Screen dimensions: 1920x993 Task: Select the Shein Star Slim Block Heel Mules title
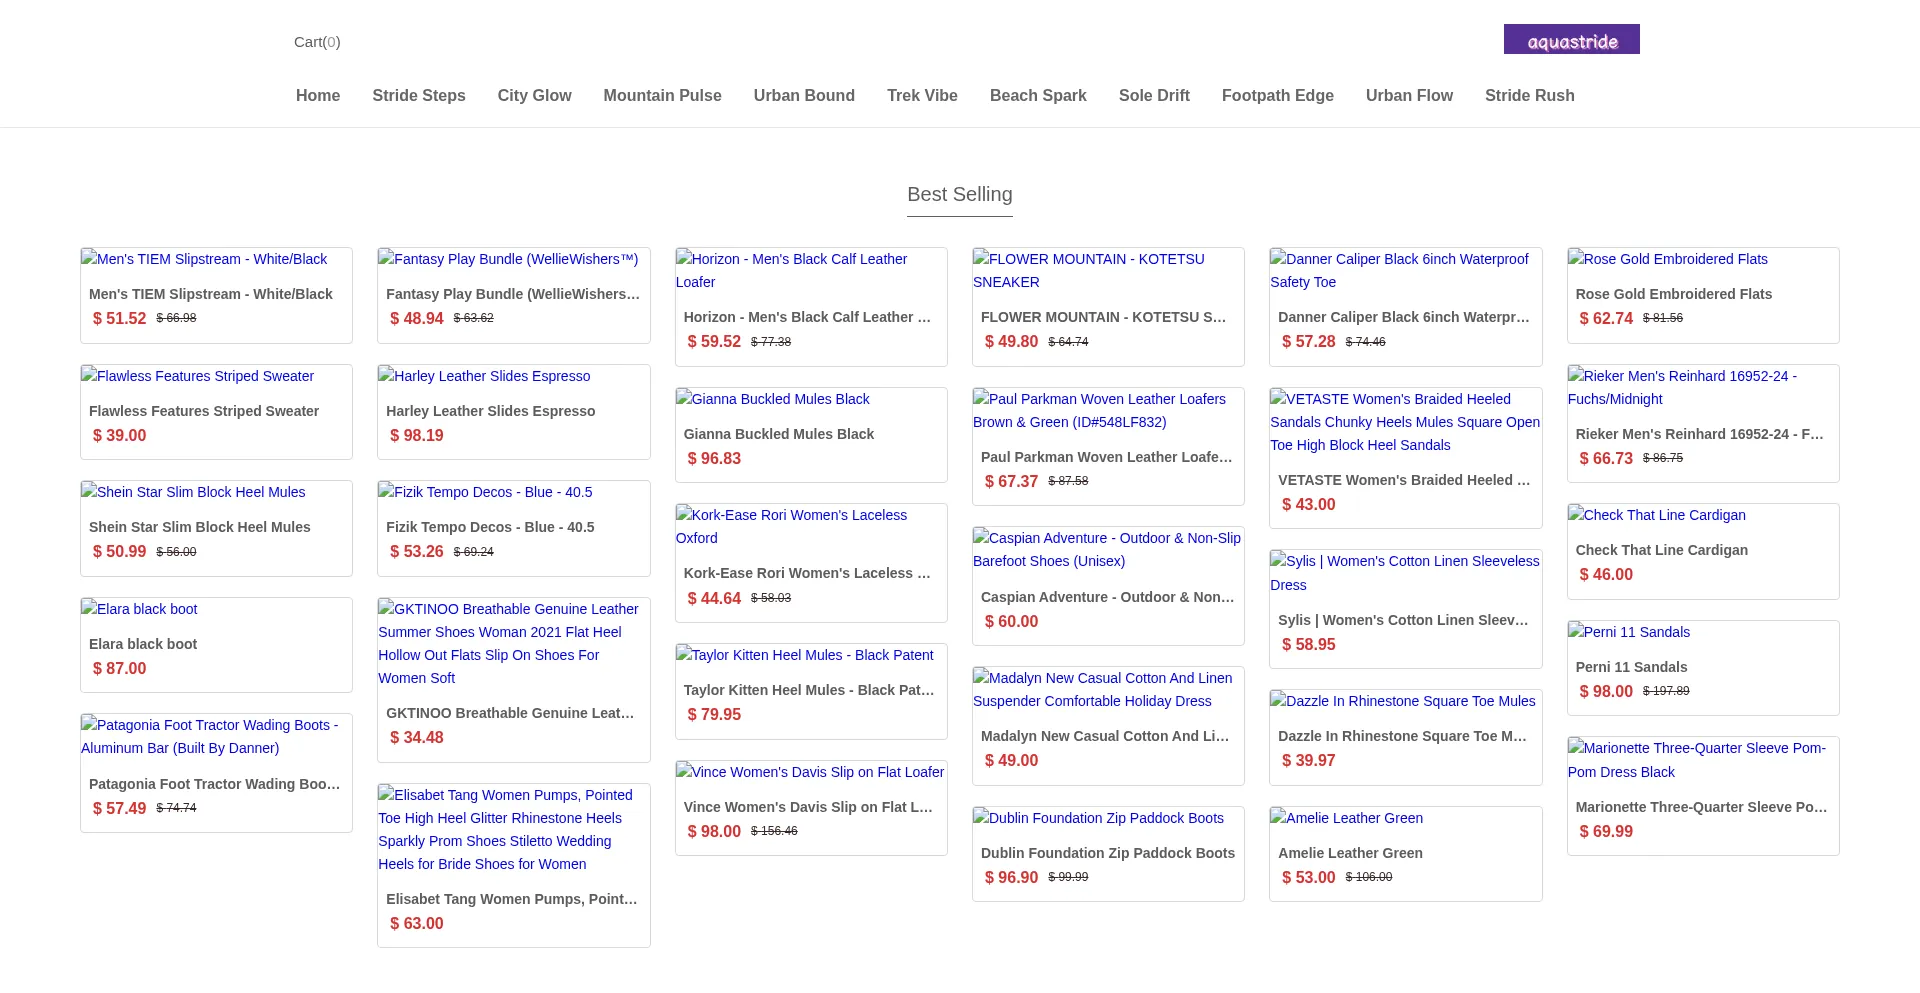tap(199, 527)
